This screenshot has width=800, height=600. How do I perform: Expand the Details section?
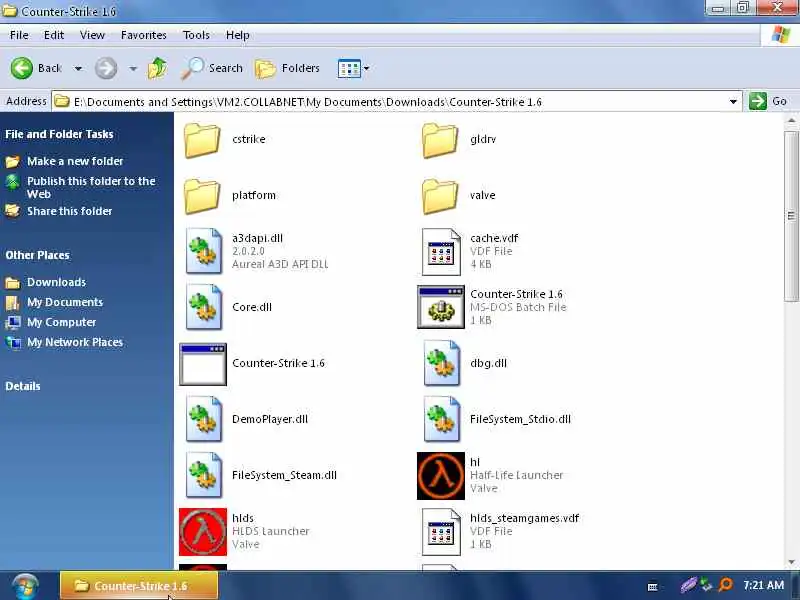pyautogui.click(x=23, y=386)
